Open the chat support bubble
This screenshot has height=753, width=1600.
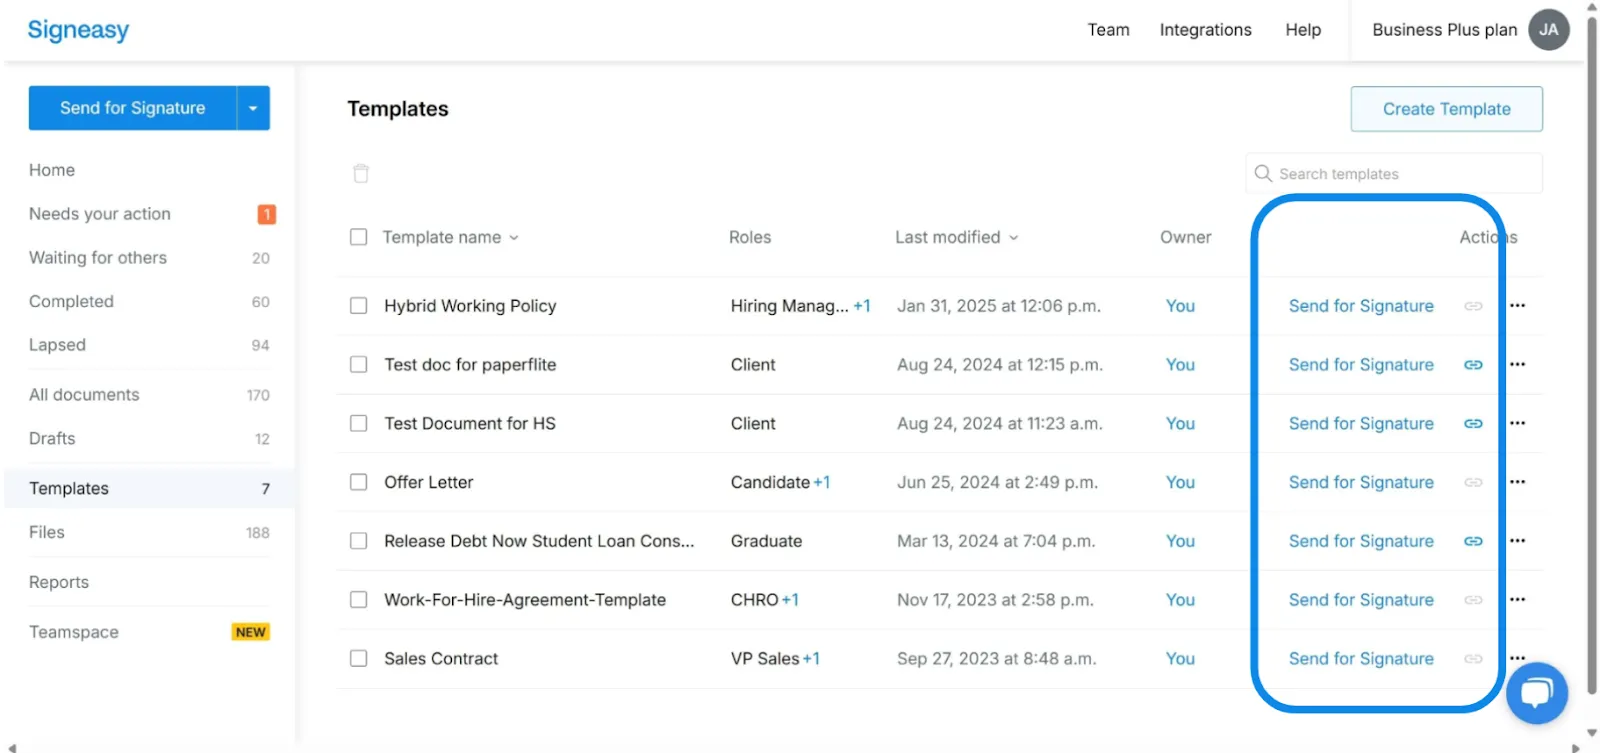(x=1537, y=693)
